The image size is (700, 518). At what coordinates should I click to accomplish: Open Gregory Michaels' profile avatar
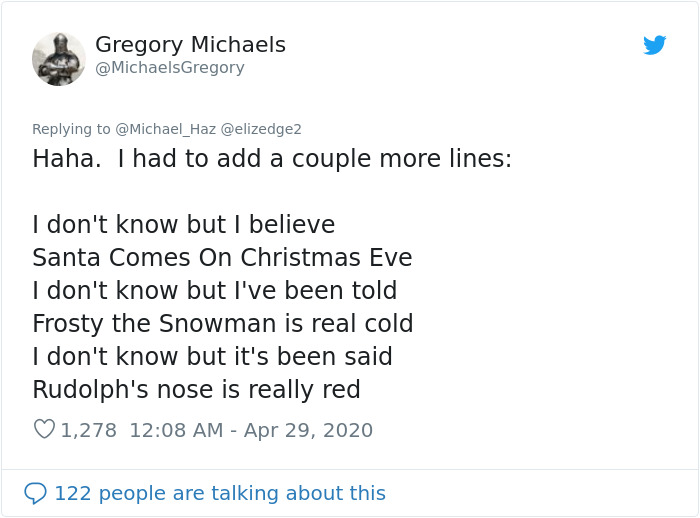(x=58, y=58)
